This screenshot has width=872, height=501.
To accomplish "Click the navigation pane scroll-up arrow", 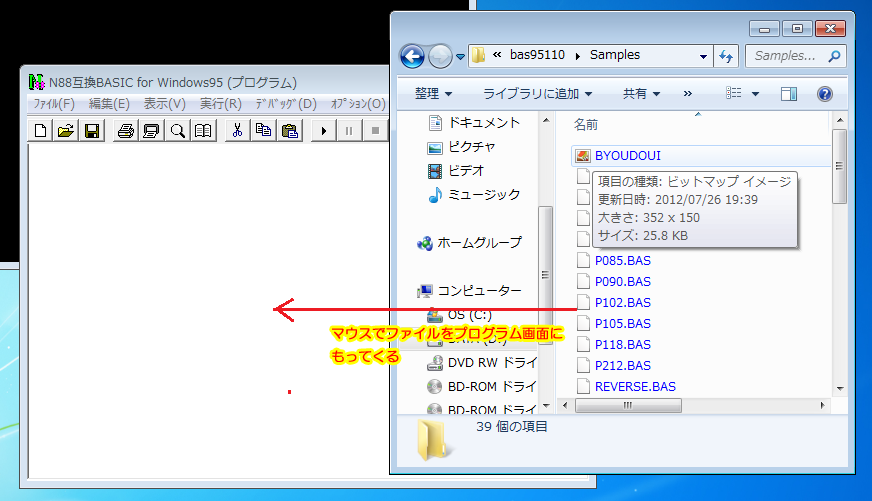I will click(546, 121).
